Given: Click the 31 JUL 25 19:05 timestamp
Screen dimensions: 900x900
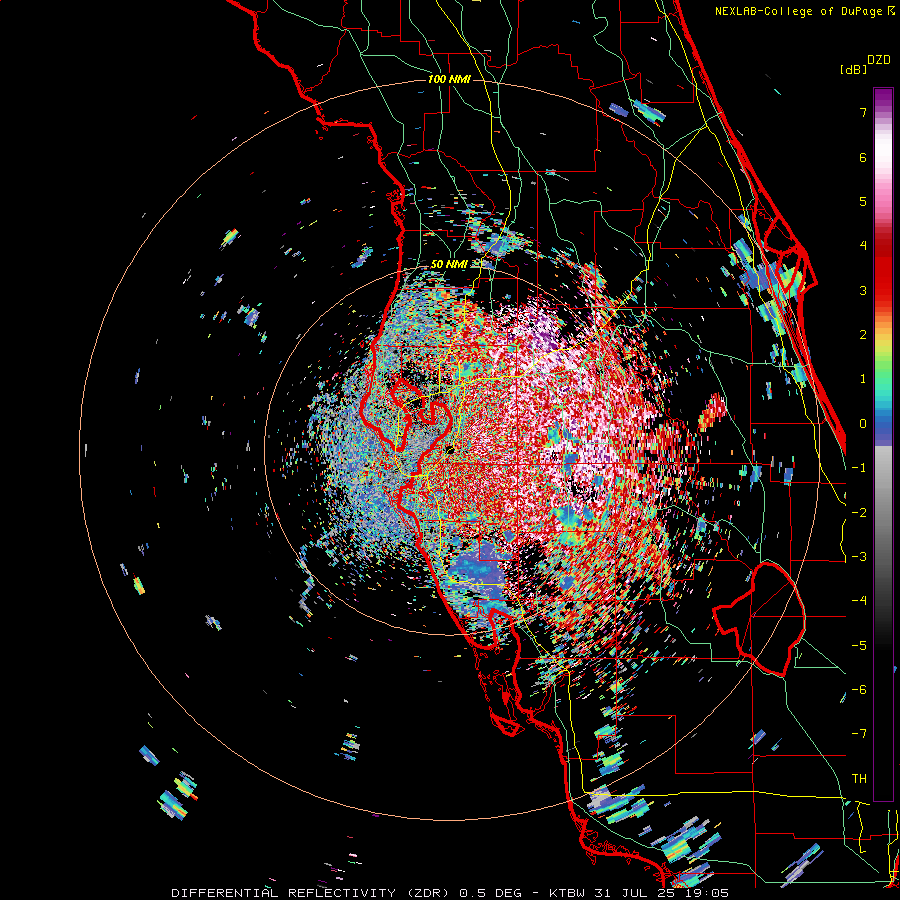Looking at the screenshot, I should click(x=662, y=893).
